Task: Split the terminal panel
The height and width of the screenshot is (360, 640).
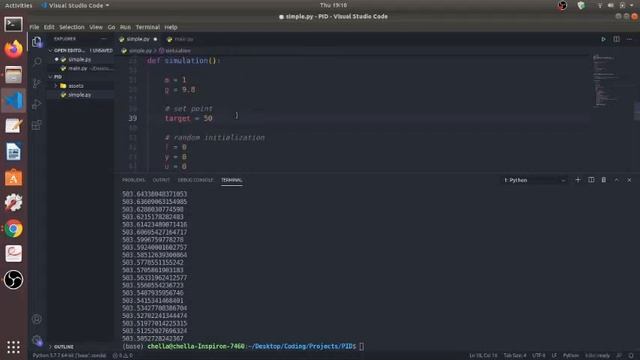Action: pos(591,180)
